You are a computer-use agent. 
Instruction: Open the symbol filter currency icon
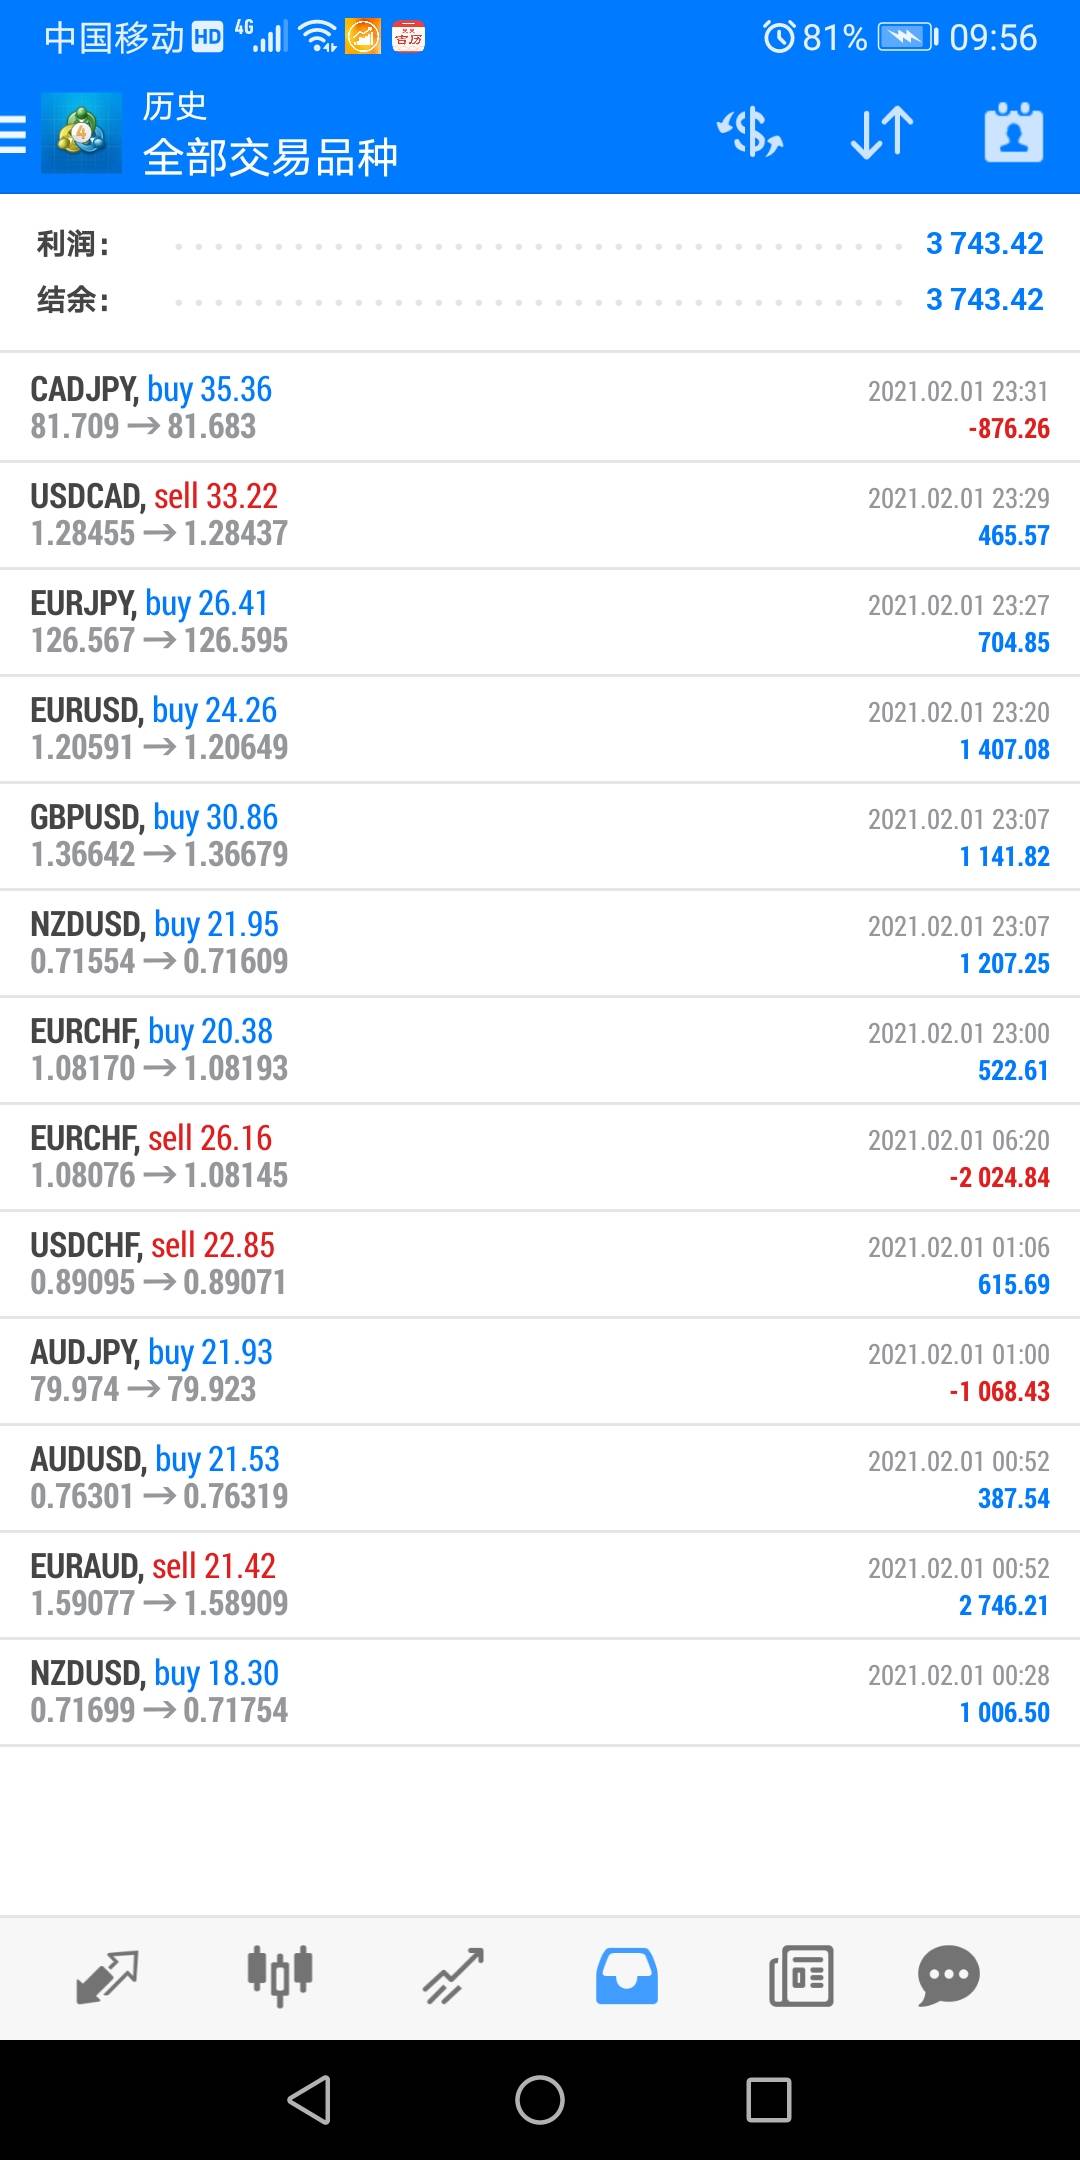coord(750,133)
